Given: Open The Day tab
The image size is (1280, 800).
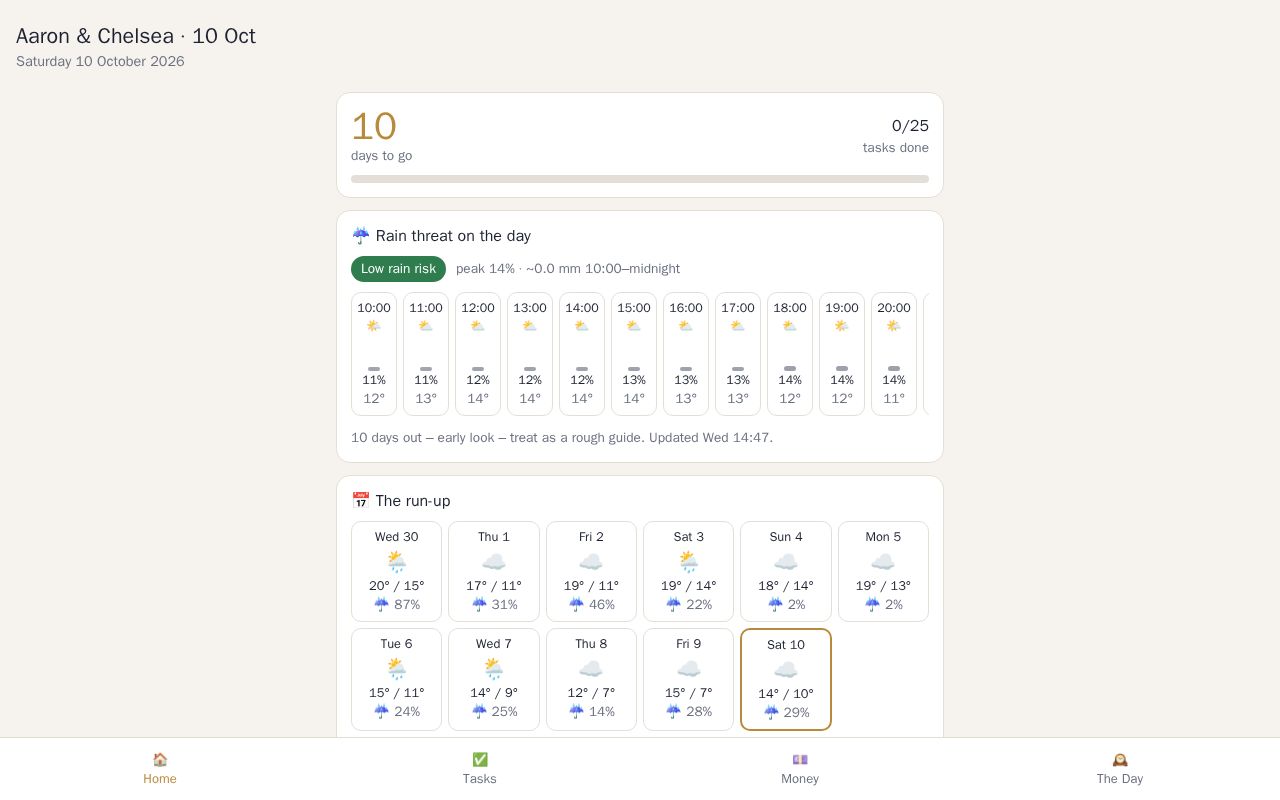Looking at the screenshot, I should 1120,769.
